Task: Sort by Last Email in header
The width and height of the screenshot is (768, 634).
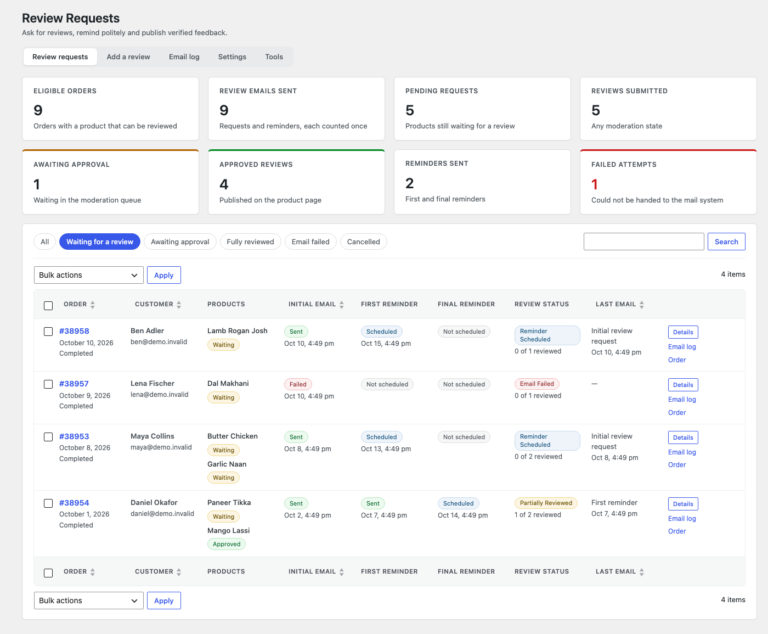Action: (620, 304)
